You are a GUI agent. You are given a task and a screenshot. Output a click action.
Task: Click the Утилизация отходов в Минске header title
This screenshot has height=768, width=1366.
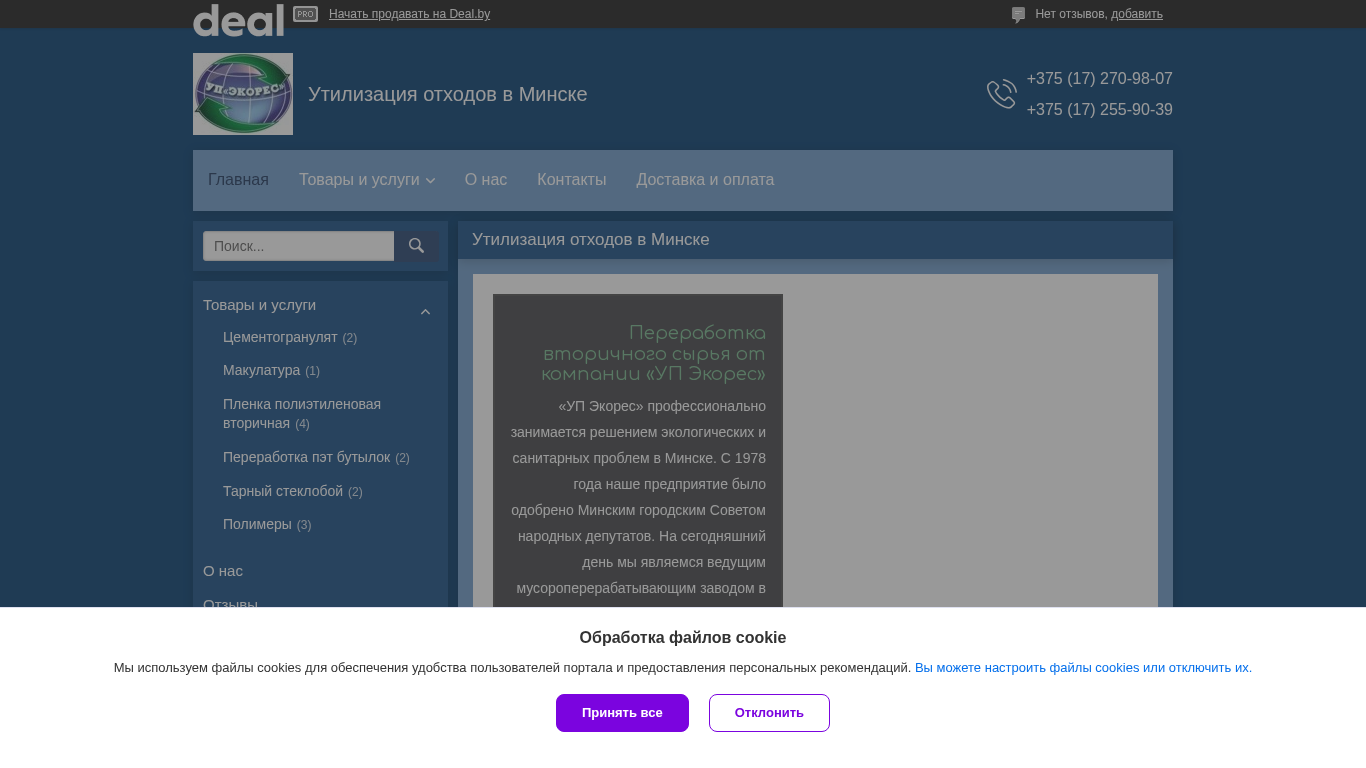click(x=448, y=94)
